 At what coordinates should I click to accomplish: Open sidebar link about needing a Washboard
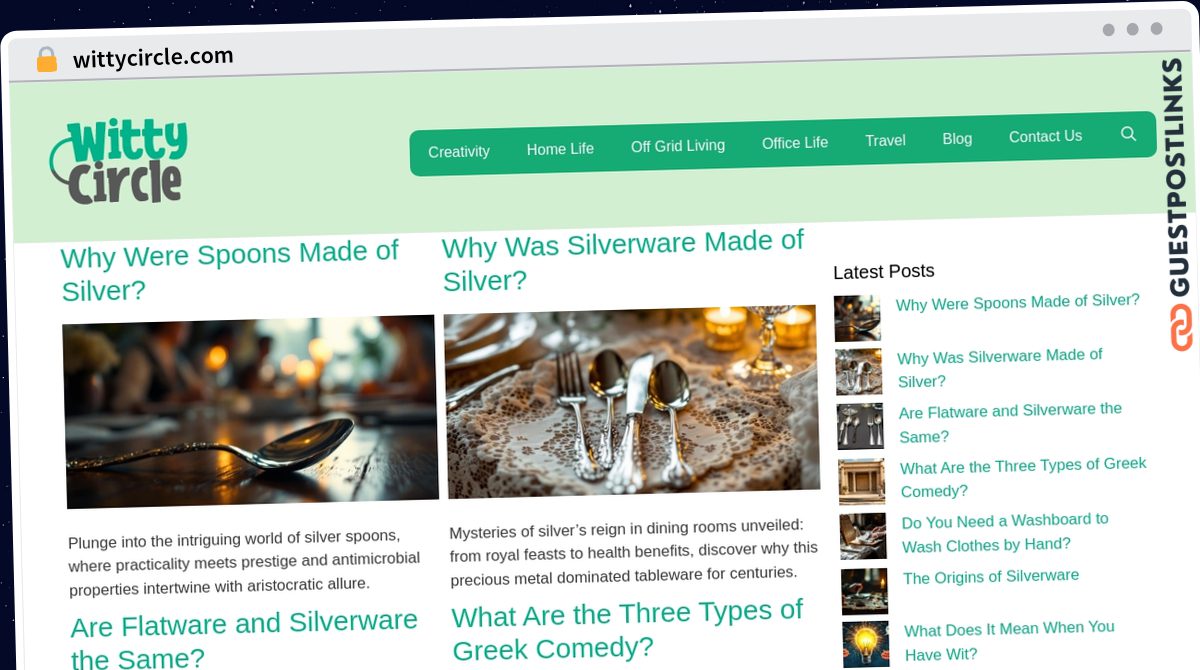[1005, 533]
